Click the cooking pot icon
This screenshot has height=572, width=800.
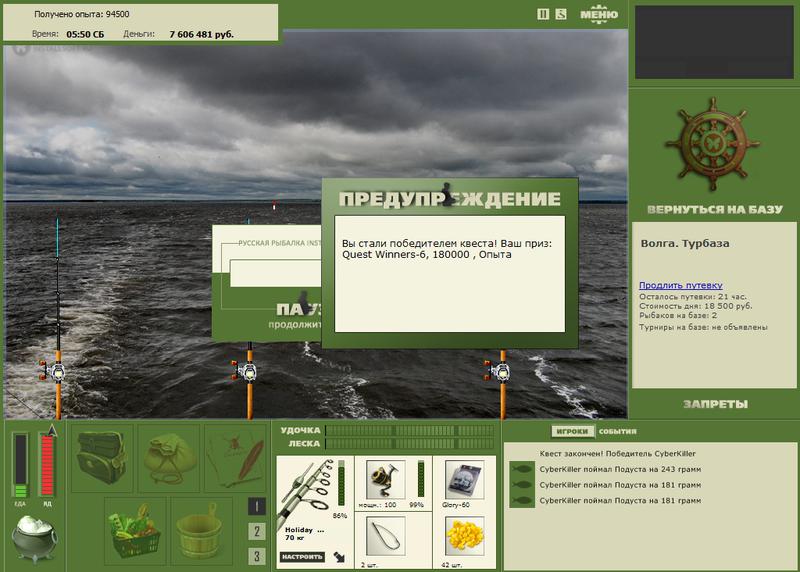[x=34, y=538]
